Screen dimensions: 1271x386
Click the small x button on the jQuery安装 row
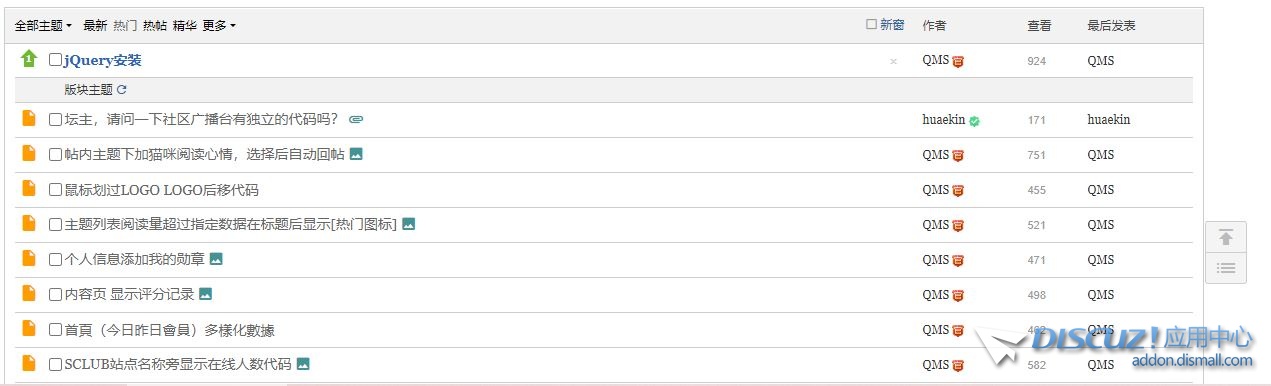coord(893,61)
